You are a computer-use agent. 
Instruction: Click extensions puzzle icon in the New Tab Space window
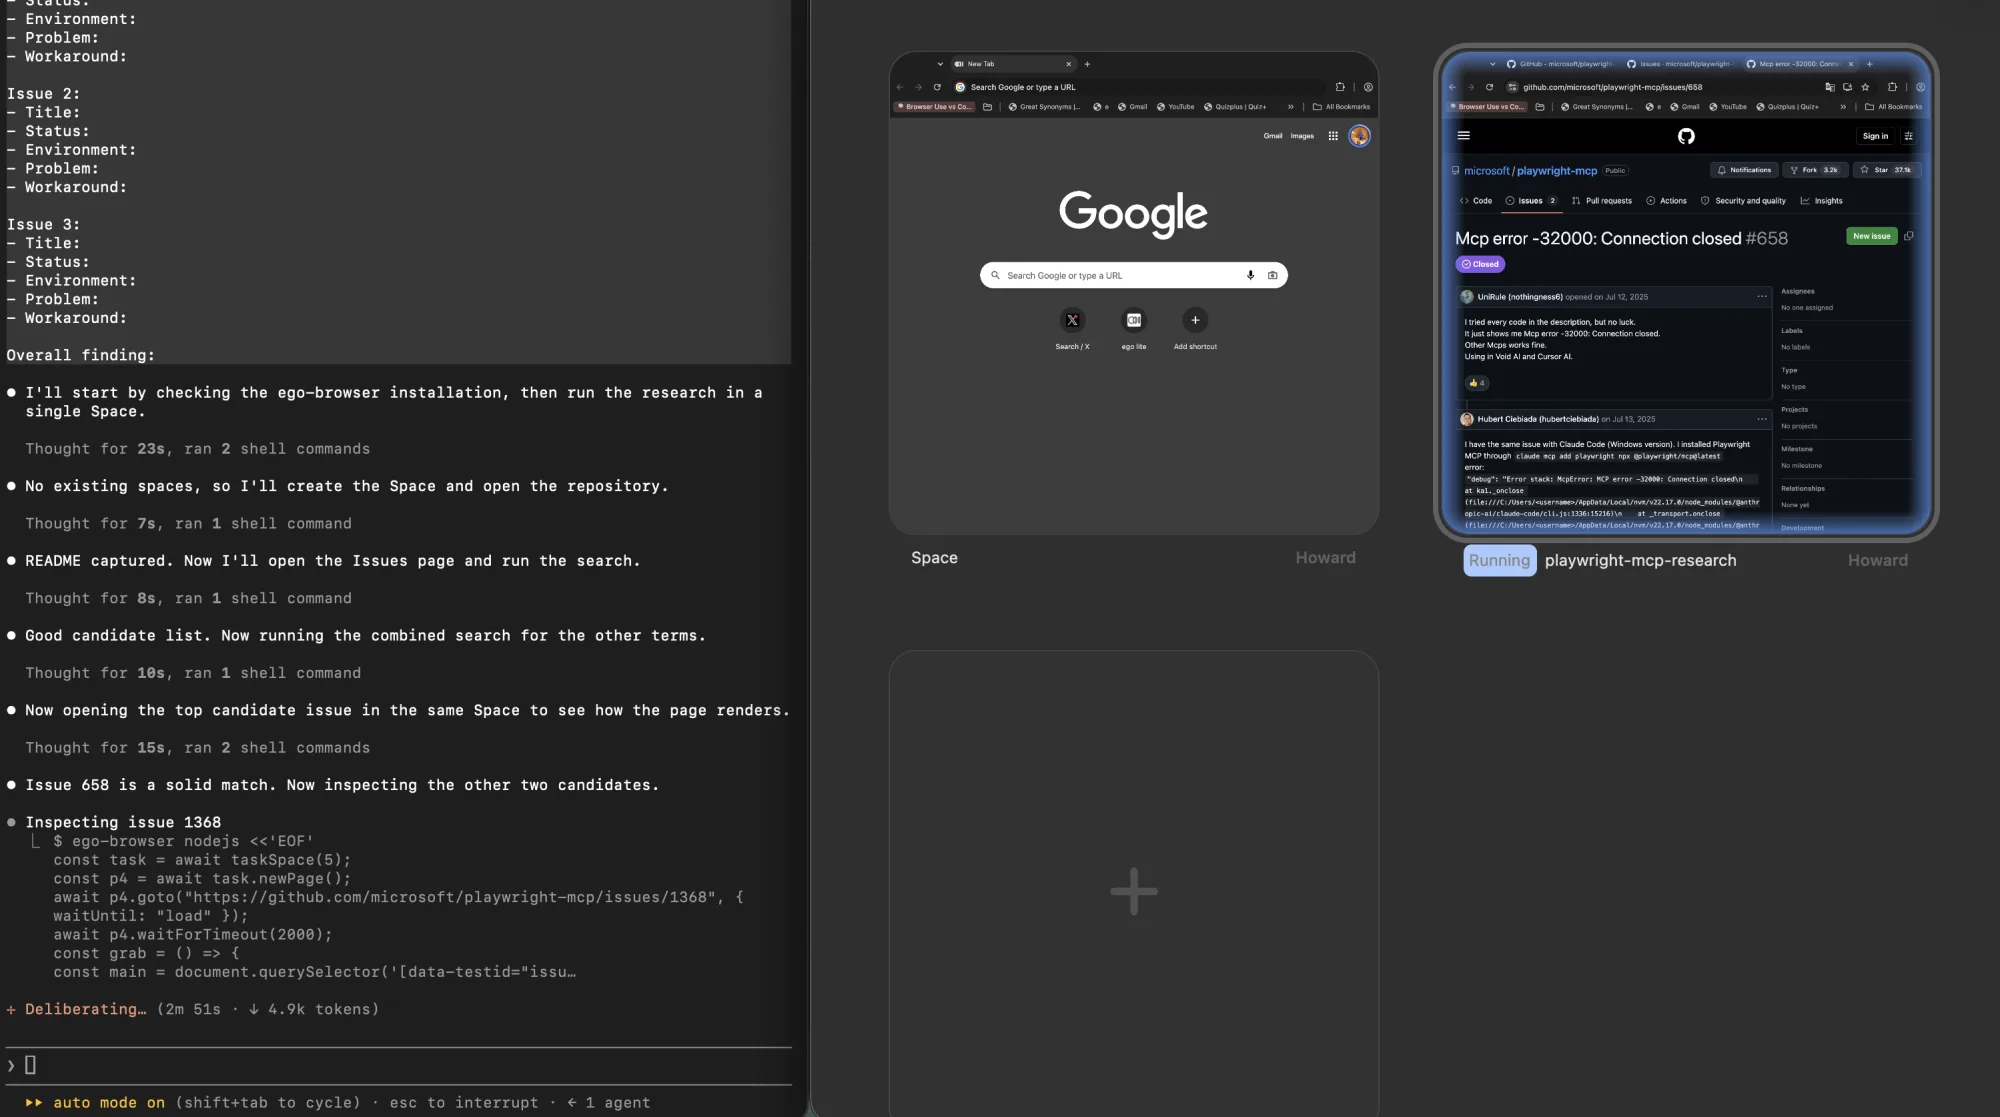click(1340, 87)
